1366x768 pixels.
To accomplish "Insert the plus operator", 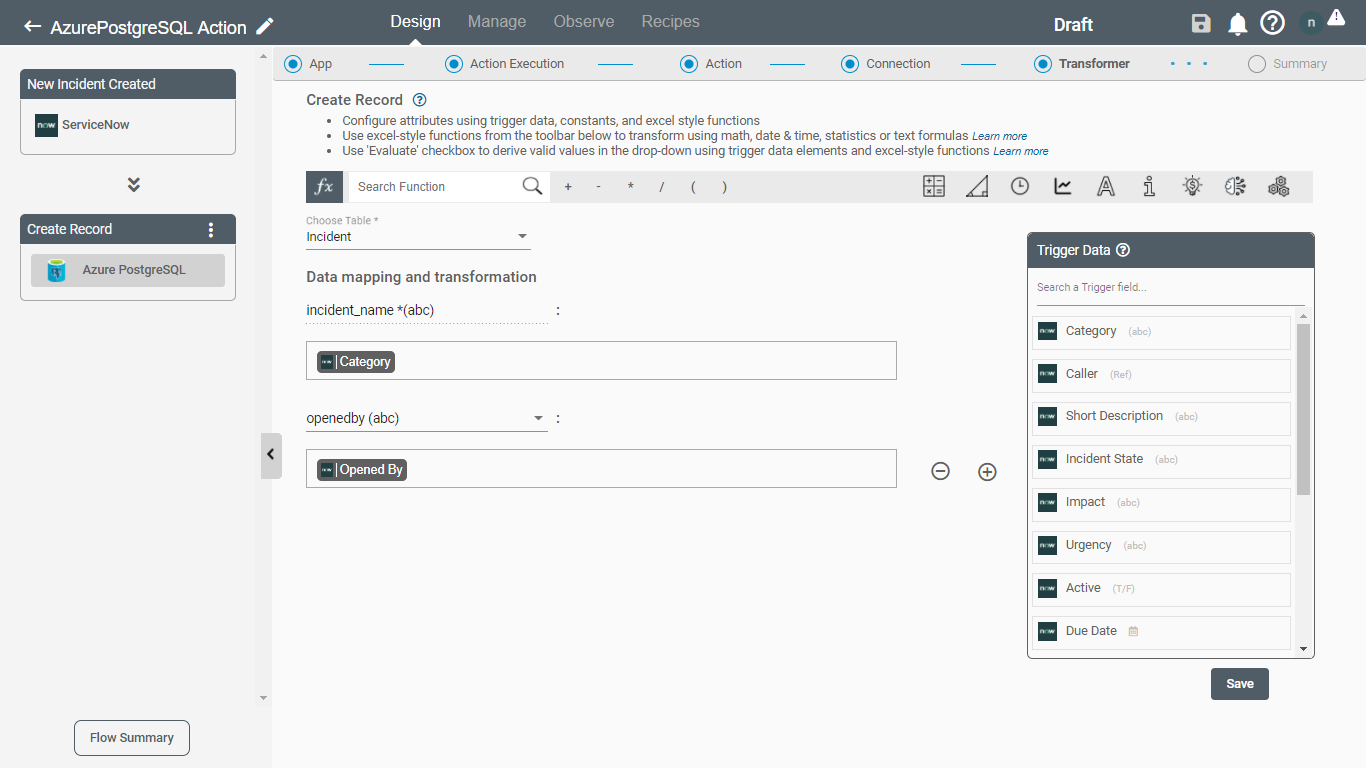I will 568,187.
